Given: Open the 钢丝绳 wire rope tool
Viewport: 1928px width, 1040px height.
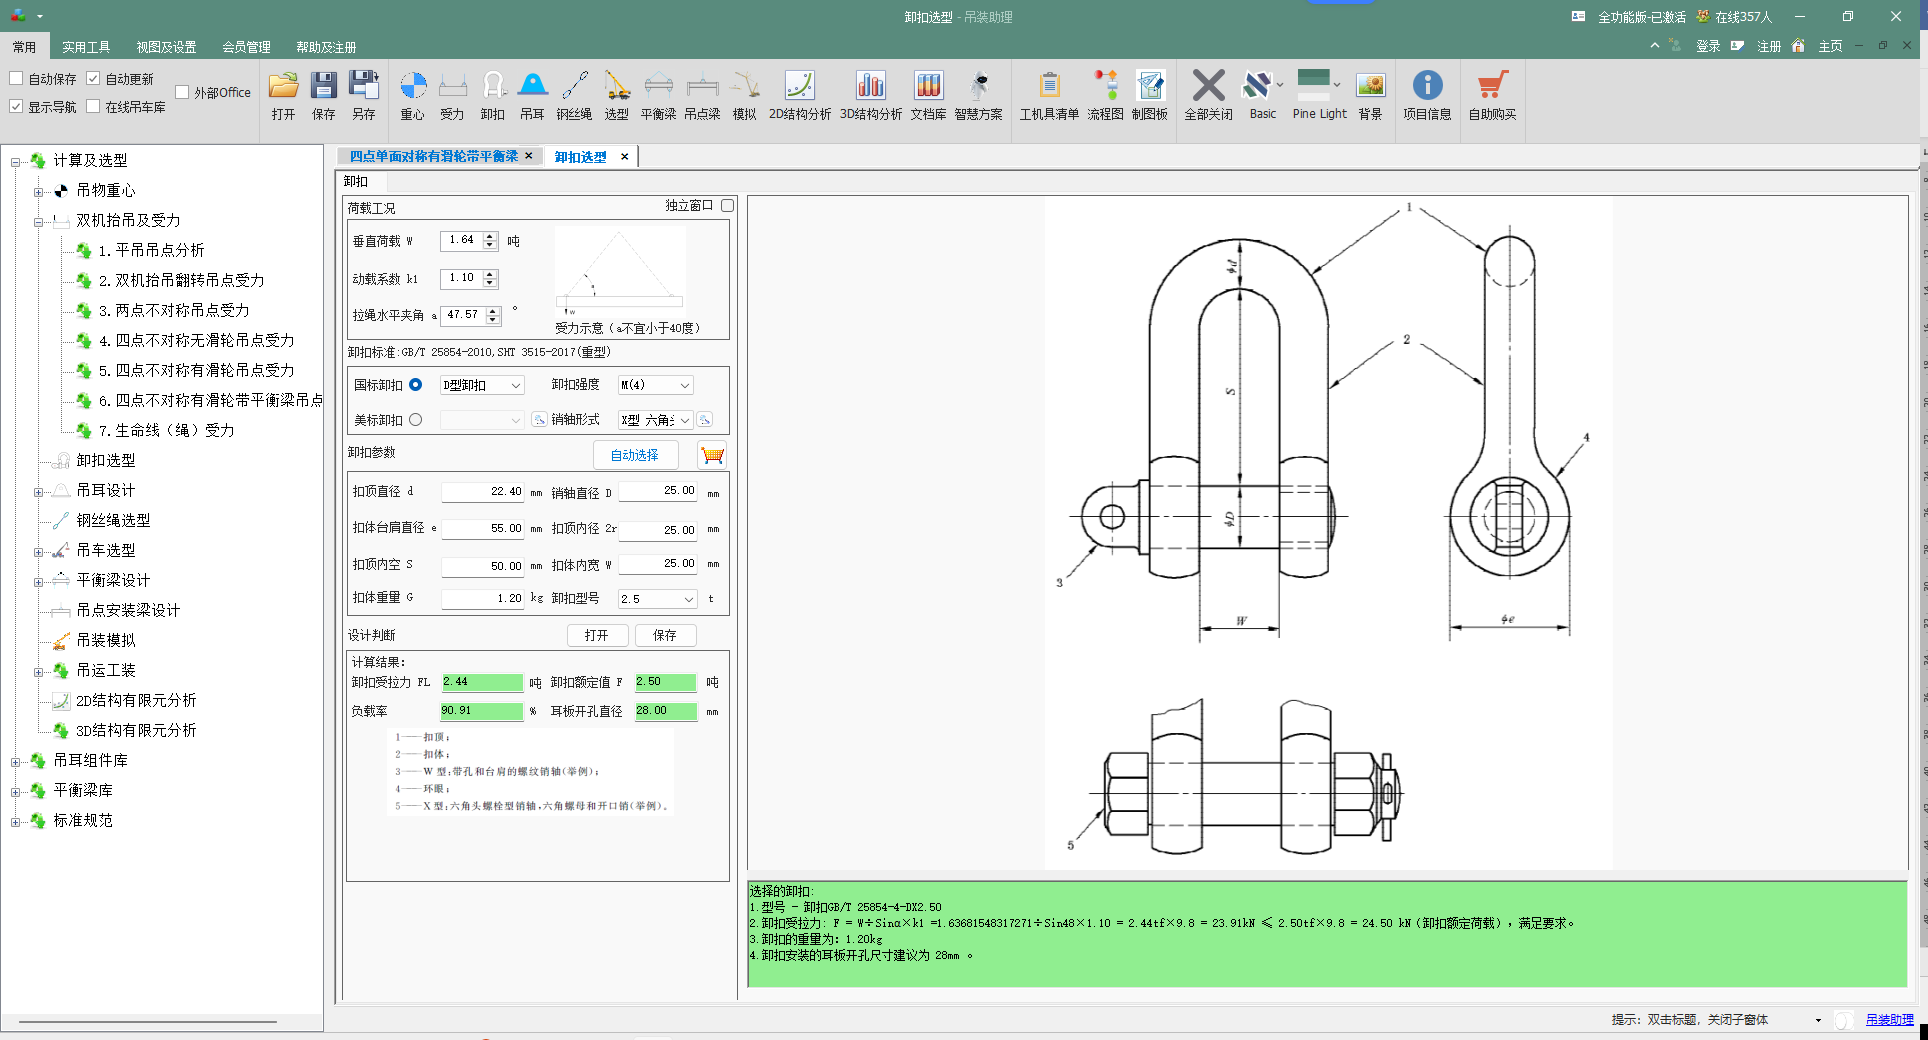Looking at the screenshot, I should point(574,96).
